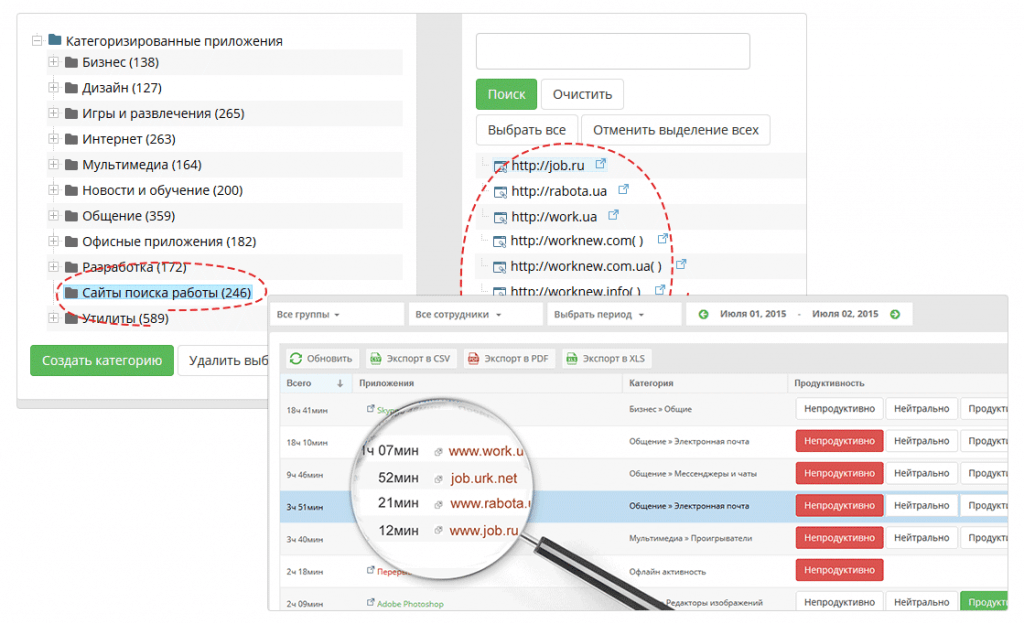
Task: Click the next date green arrow icon
Action: pyautogui.click(x=895, y=314)
